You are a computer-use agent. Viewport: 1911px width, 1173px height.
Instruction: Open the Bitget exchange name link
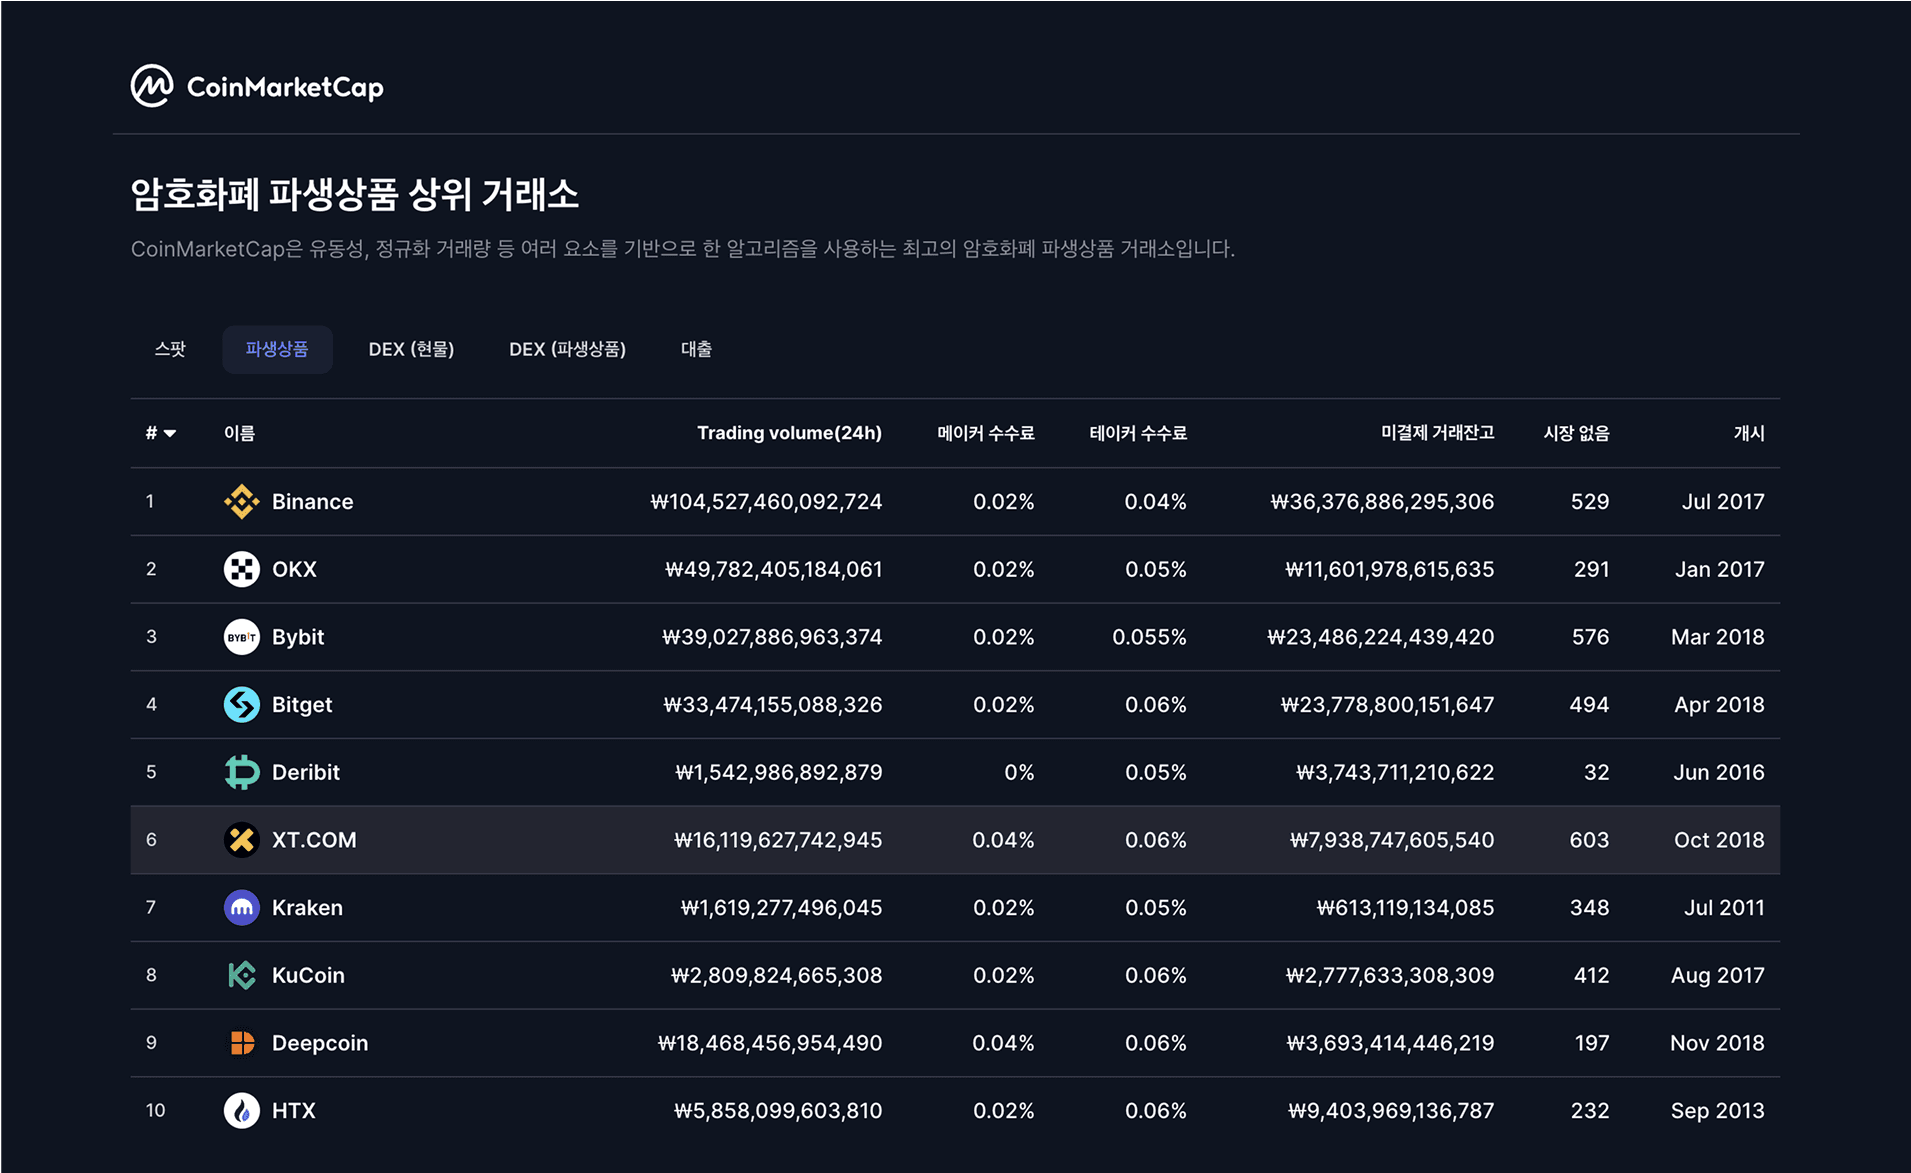302,705
